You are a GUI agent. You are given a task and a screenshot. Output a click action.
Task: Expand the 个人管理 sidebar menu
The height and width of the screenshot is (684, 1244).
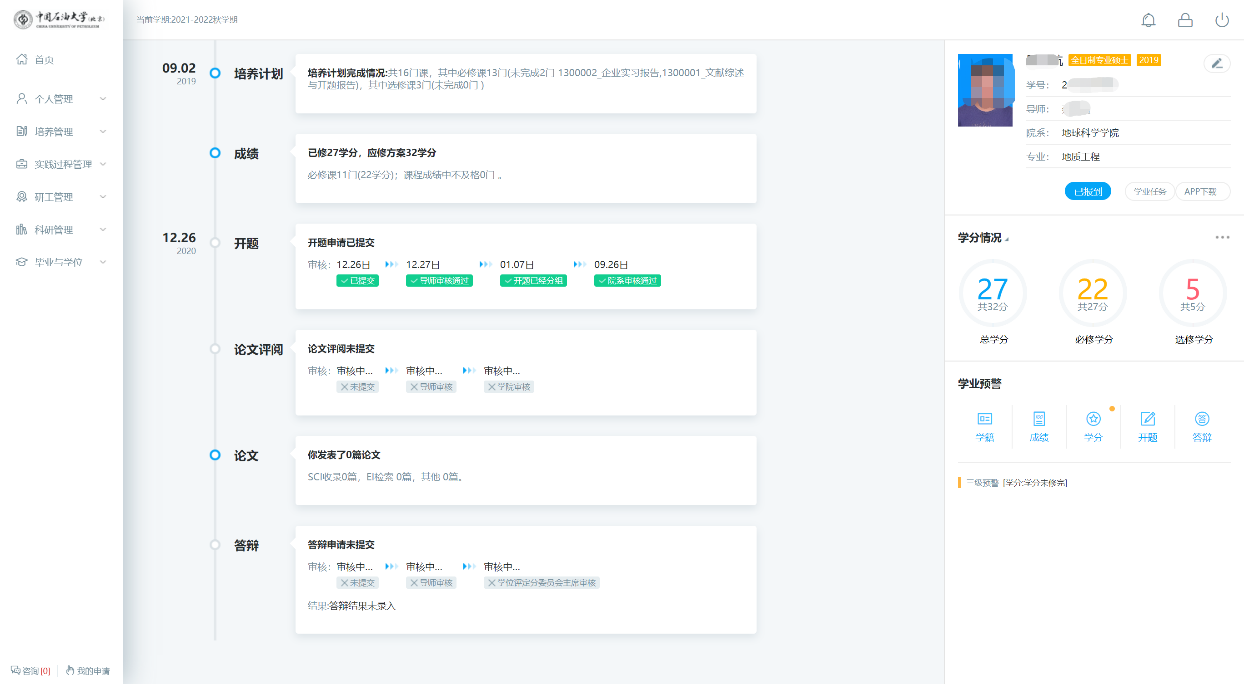point(60,99)
